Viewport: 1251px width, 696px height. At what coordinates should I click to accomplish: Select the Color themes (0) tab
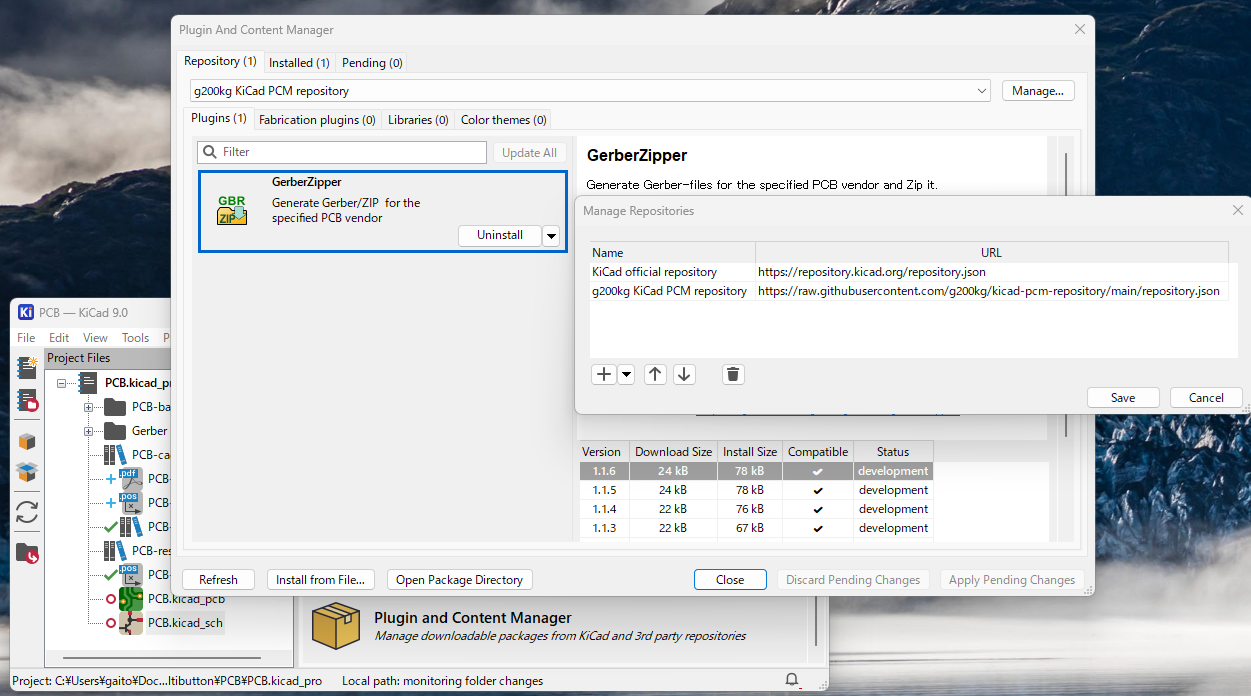tap(504, 119)
